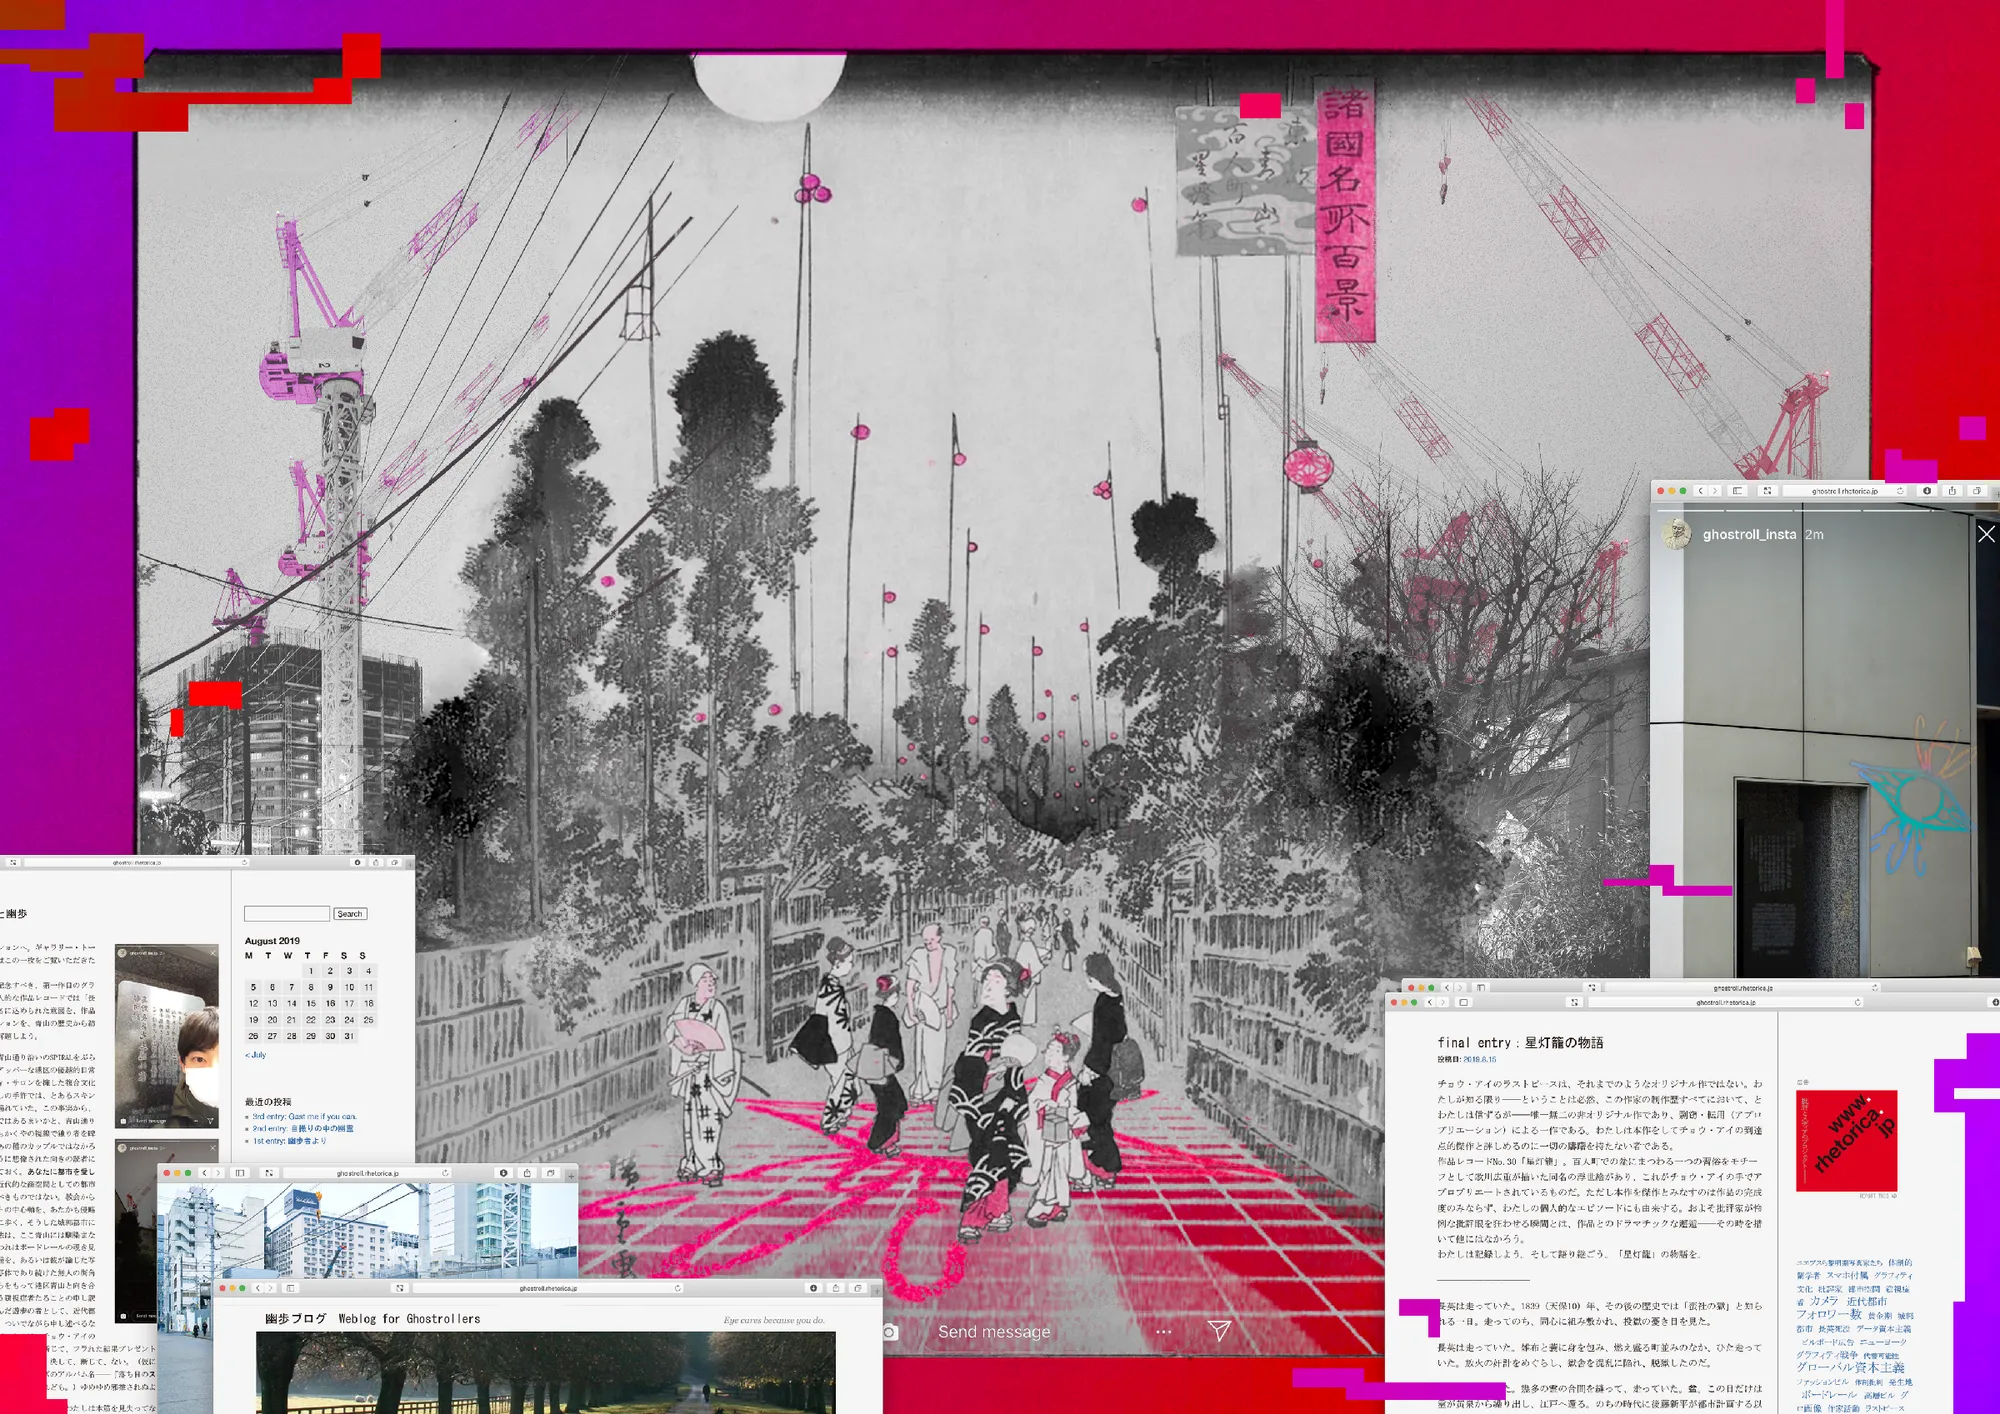Open the 3rd entry recent post link
Viewport: 2000px width, 1414px height.
click(304, 1116)
